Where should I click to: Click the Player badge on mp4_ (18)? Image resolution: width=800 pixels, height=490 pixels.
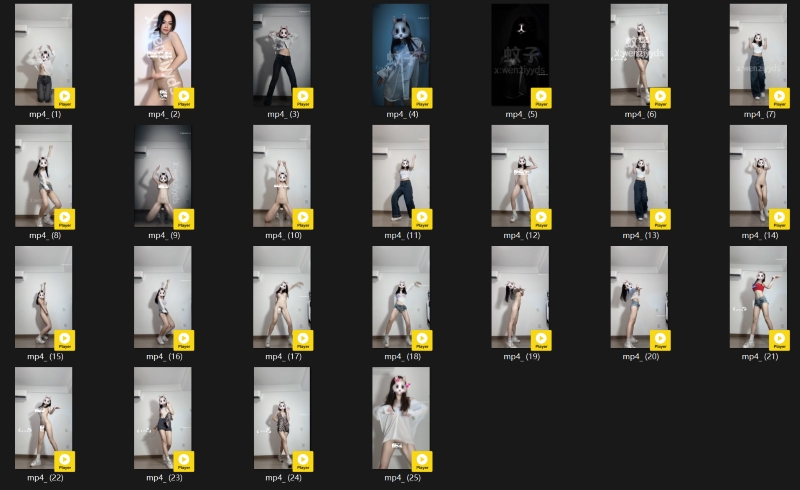tap(422, 340)
